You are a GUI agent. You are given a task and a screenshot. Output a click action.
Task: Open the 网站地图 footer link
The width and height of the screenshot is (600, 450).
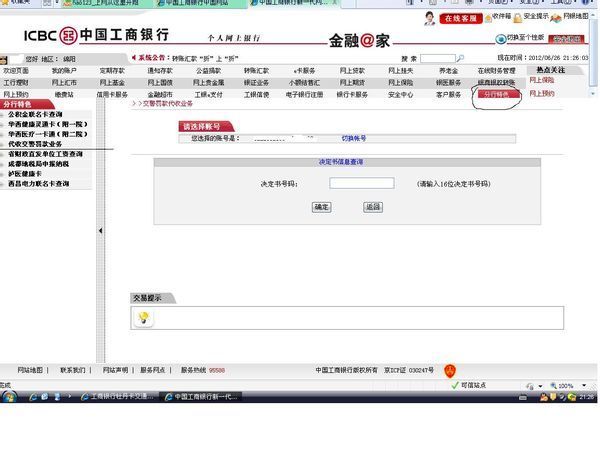[x=30, y=370]
